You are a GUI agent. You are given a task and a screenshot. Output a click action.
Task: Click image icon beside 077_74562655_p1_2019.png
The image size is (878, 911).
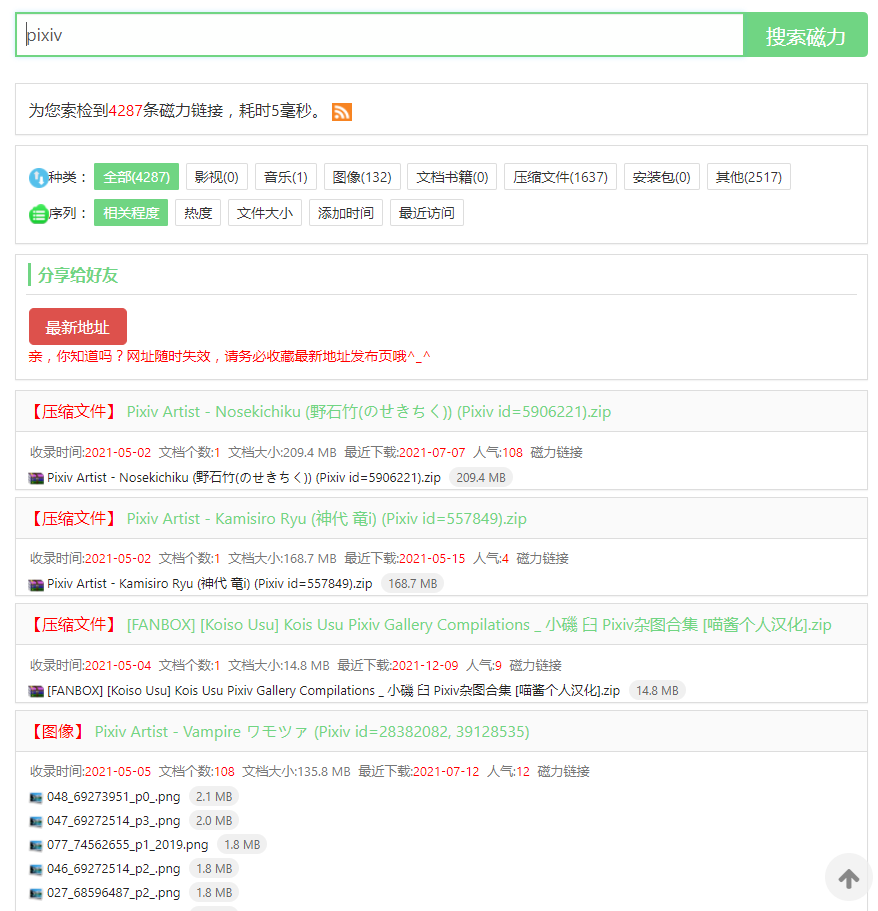pos(36,845)
